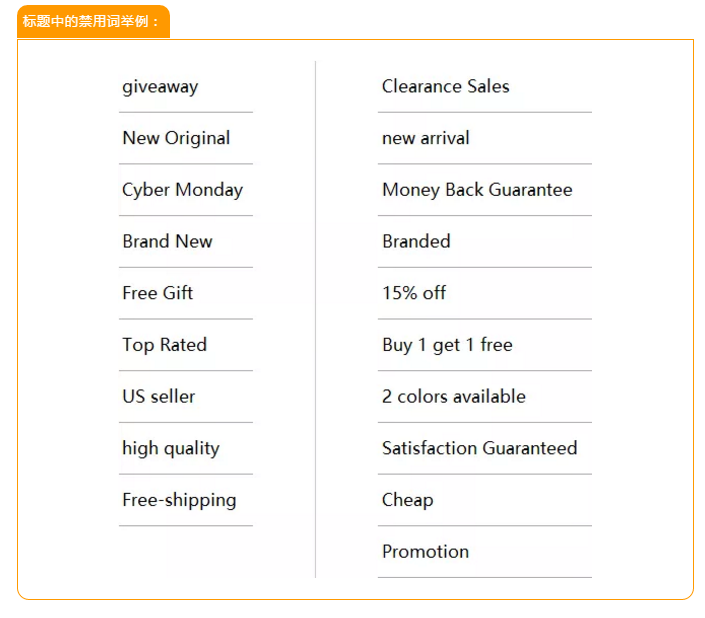Select 'Cyber Monday' in left column
The width and height of the screenshot is (705, 618).
pos(183,190)
